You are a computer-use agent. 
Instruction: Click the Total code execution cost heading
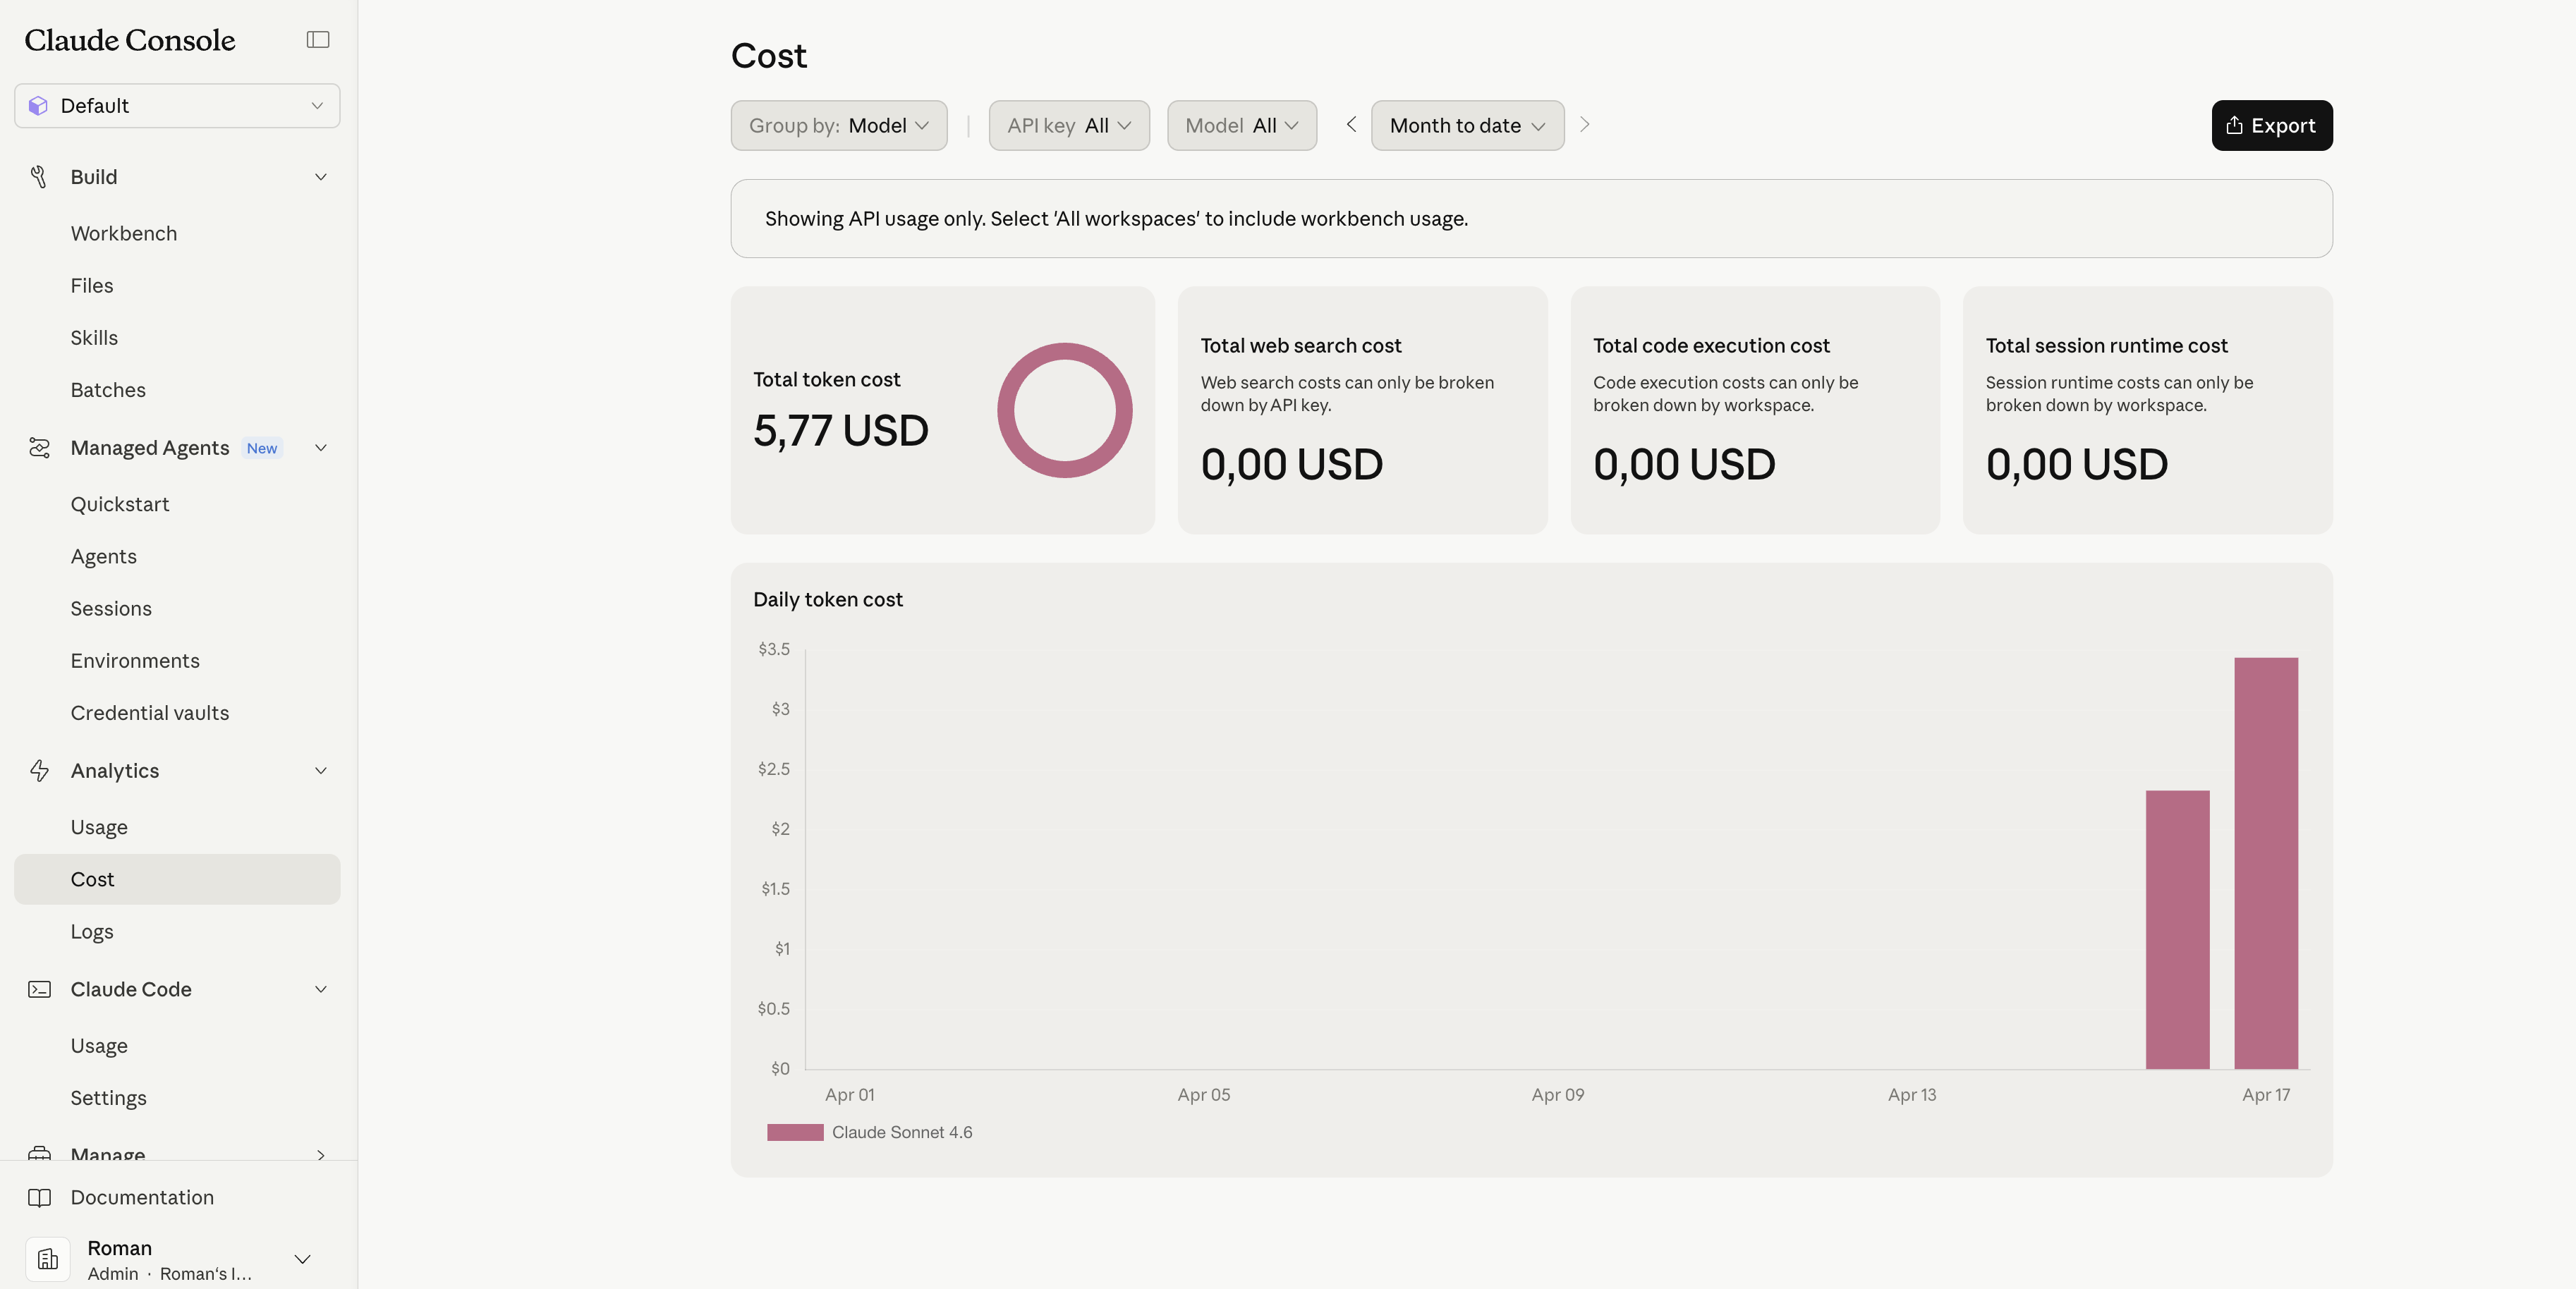[1711, 346]
